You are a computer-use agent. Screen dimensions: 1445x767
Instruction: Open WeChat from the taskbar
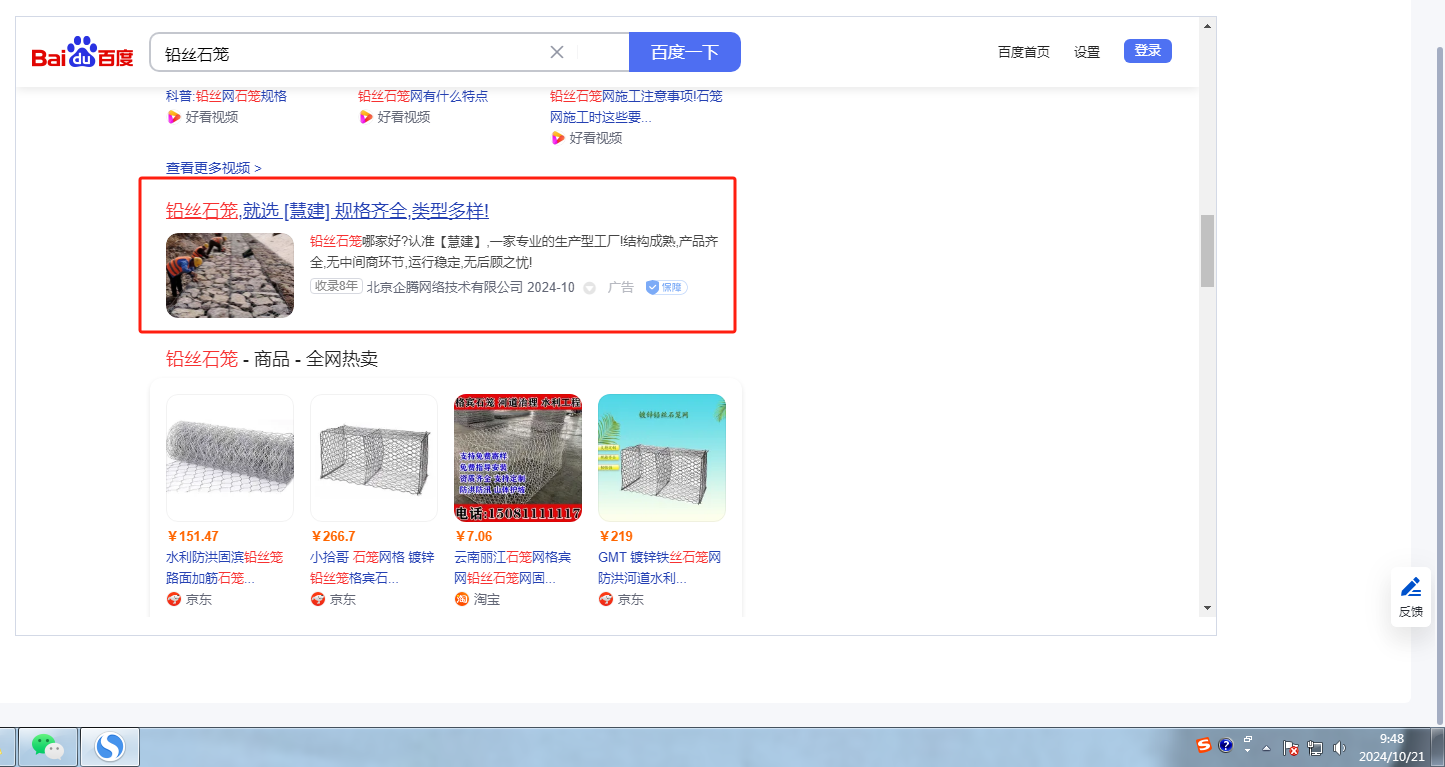[47, 747]
